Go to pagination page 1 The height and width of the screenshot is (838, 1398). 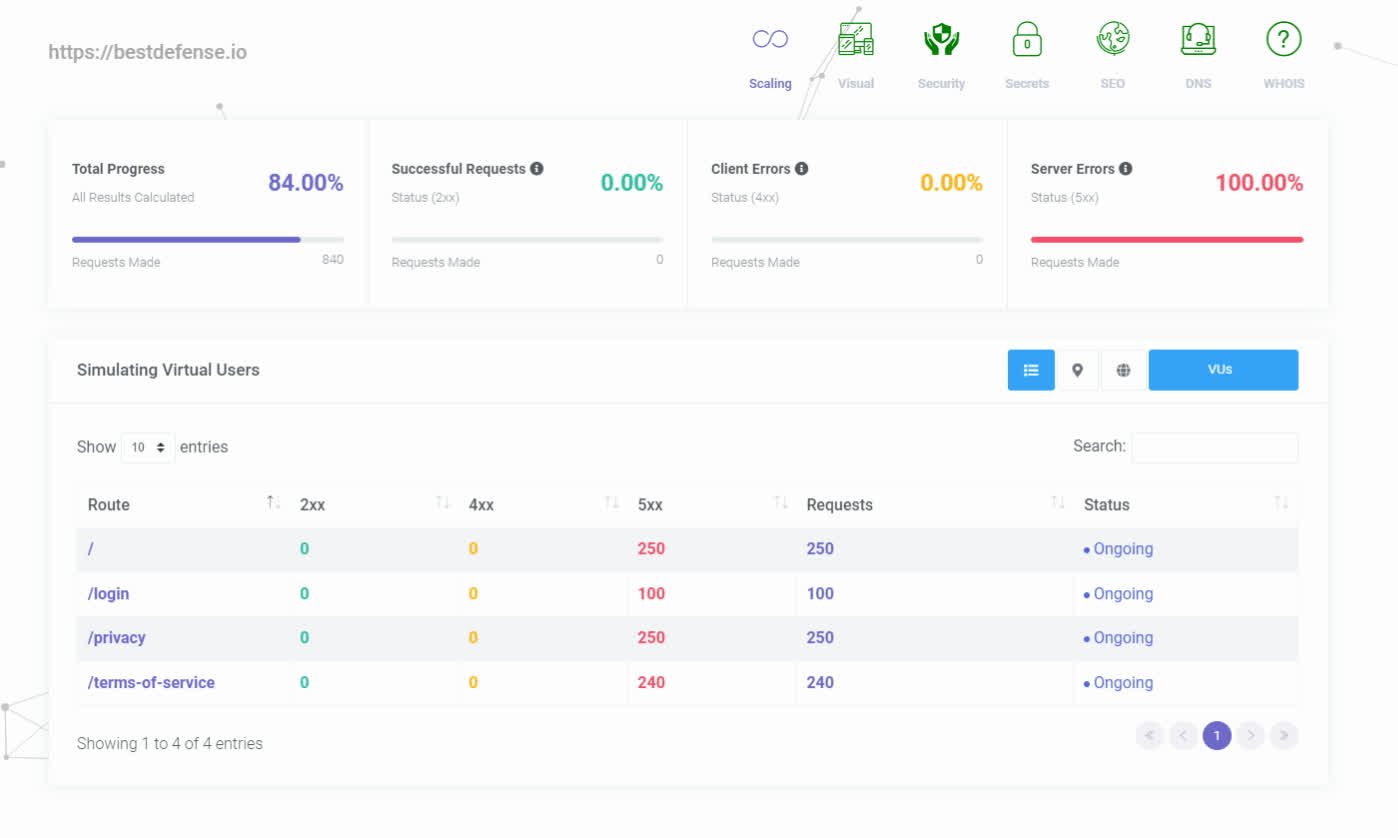tap(1216, 736)
